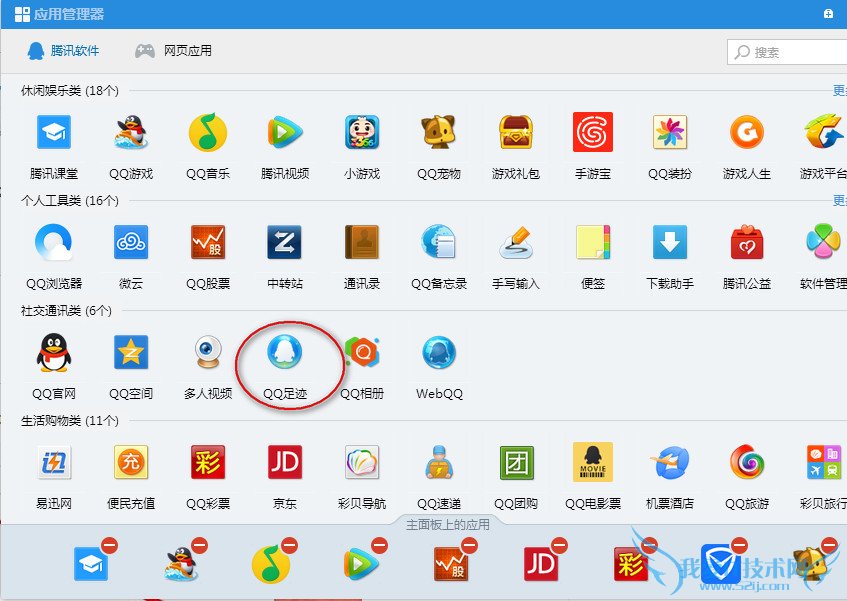Click the 主面板上的应用 panel label
The image size is (847, 601).
pyautogui.click(x=448, y=525)
